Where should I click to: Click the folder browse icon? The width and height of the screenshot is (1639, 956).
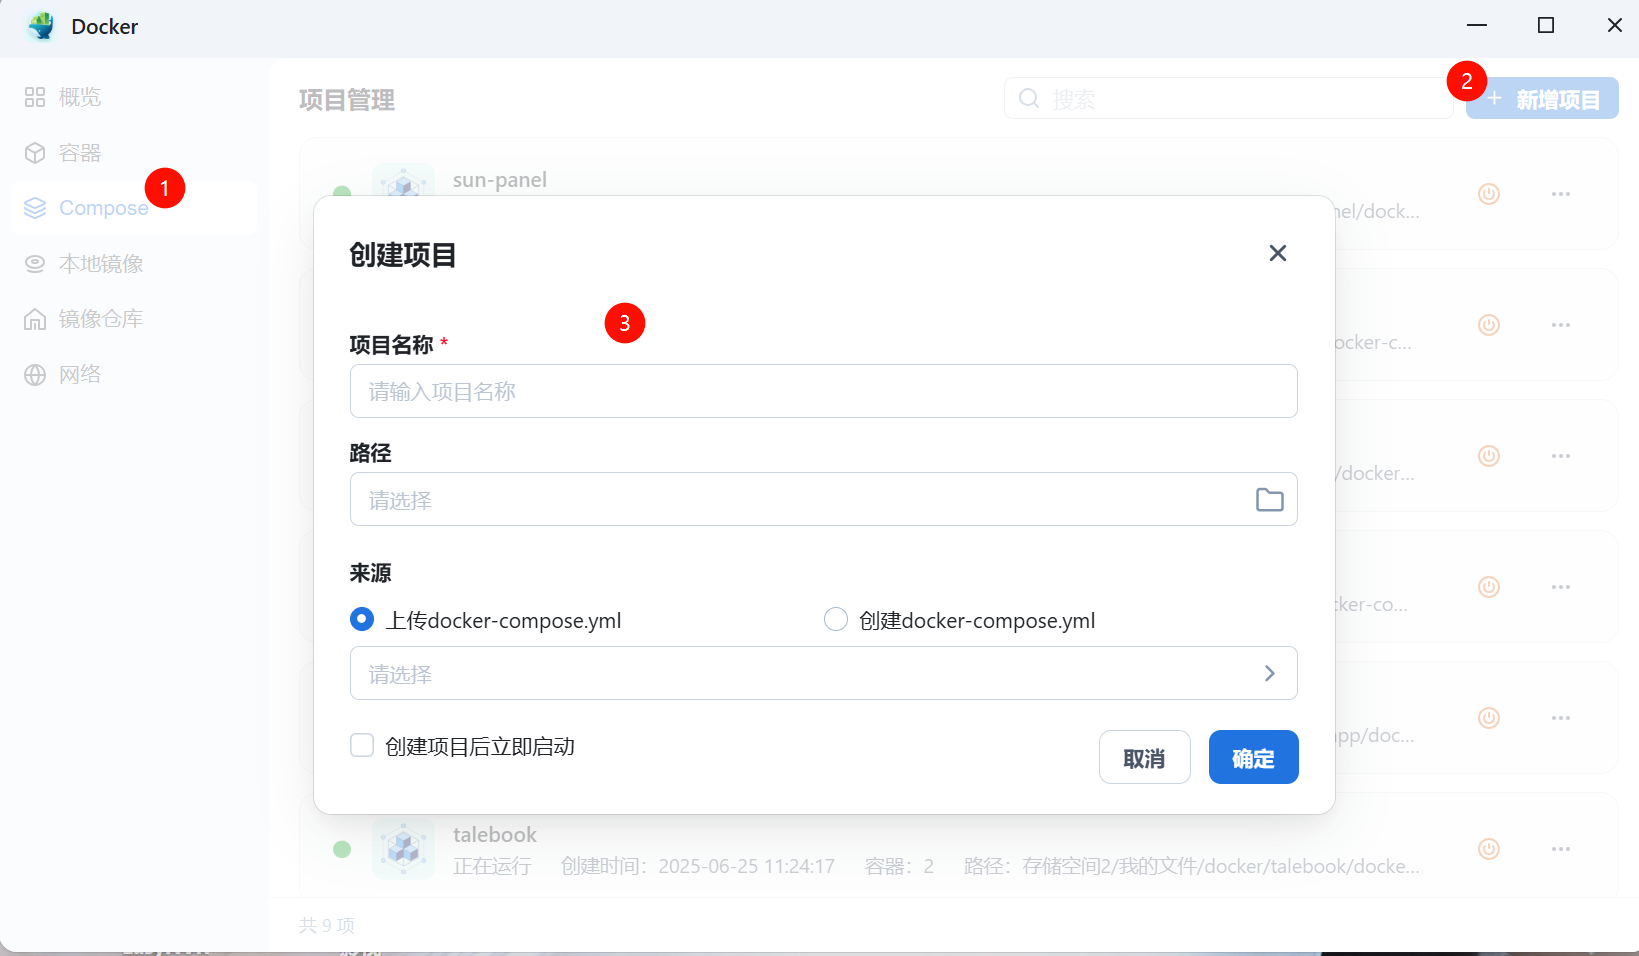tap(1270, 499)
